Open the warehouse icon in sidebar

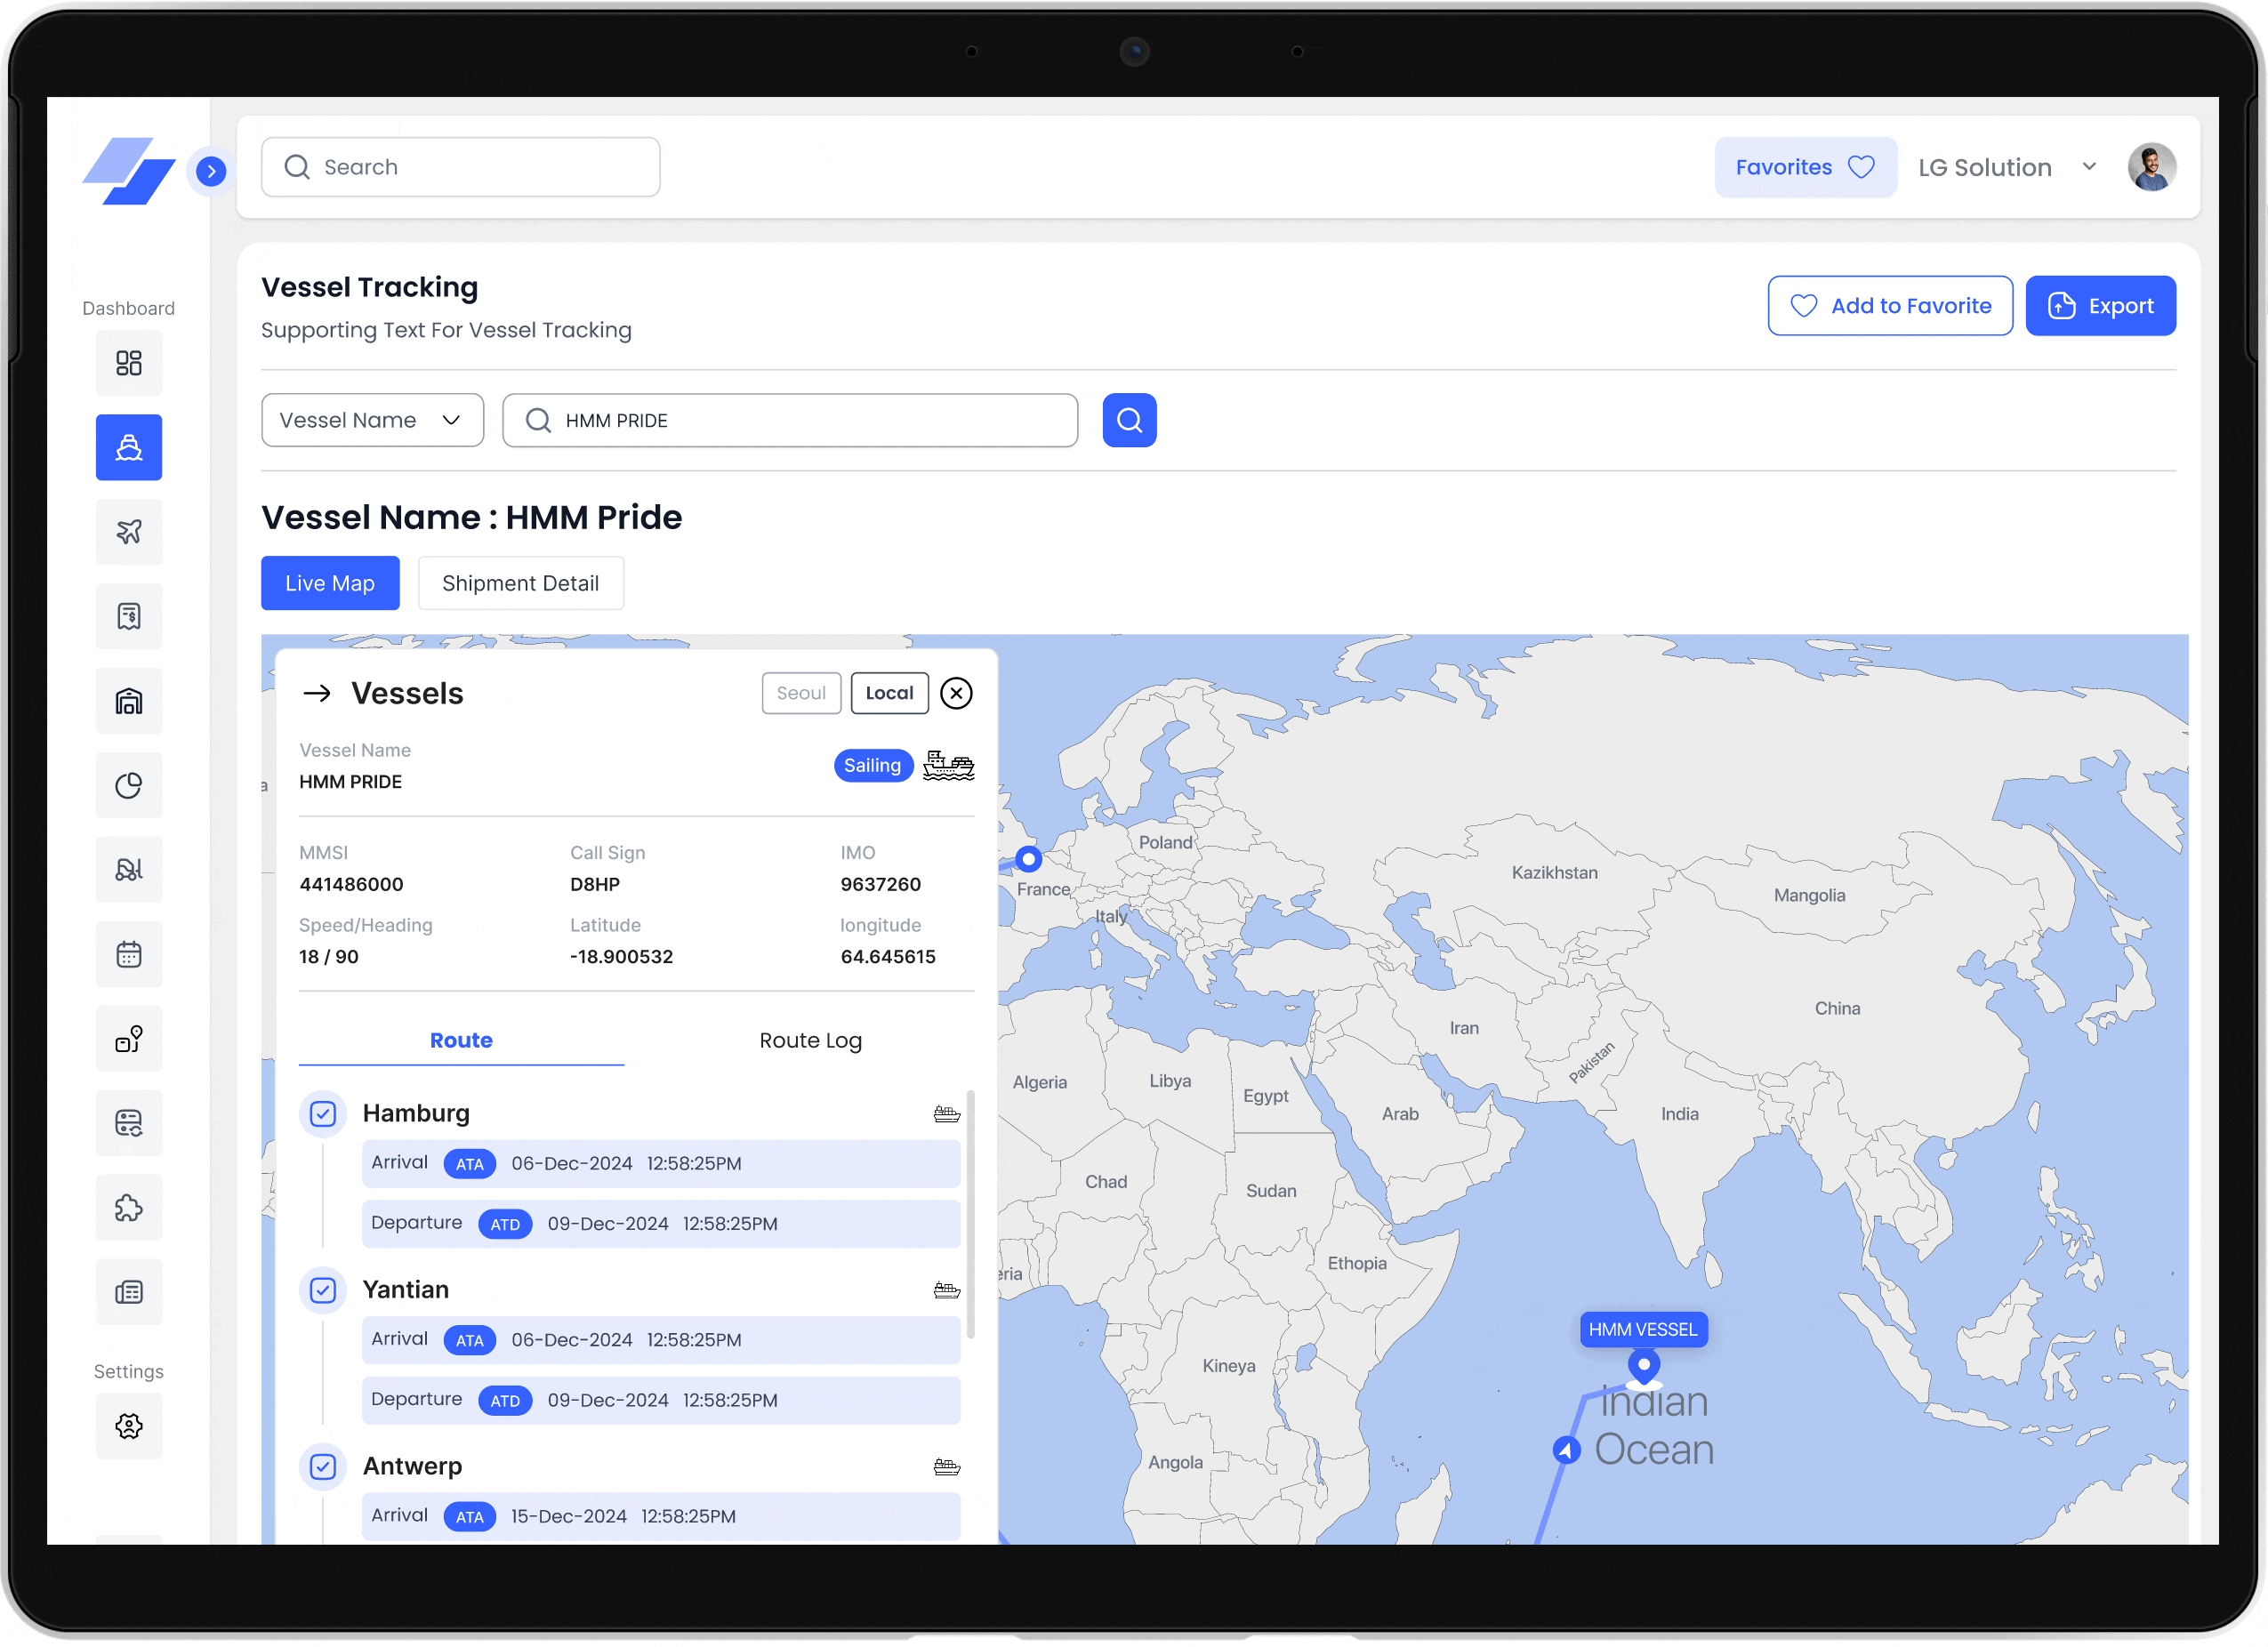click(x=129, y=701)
